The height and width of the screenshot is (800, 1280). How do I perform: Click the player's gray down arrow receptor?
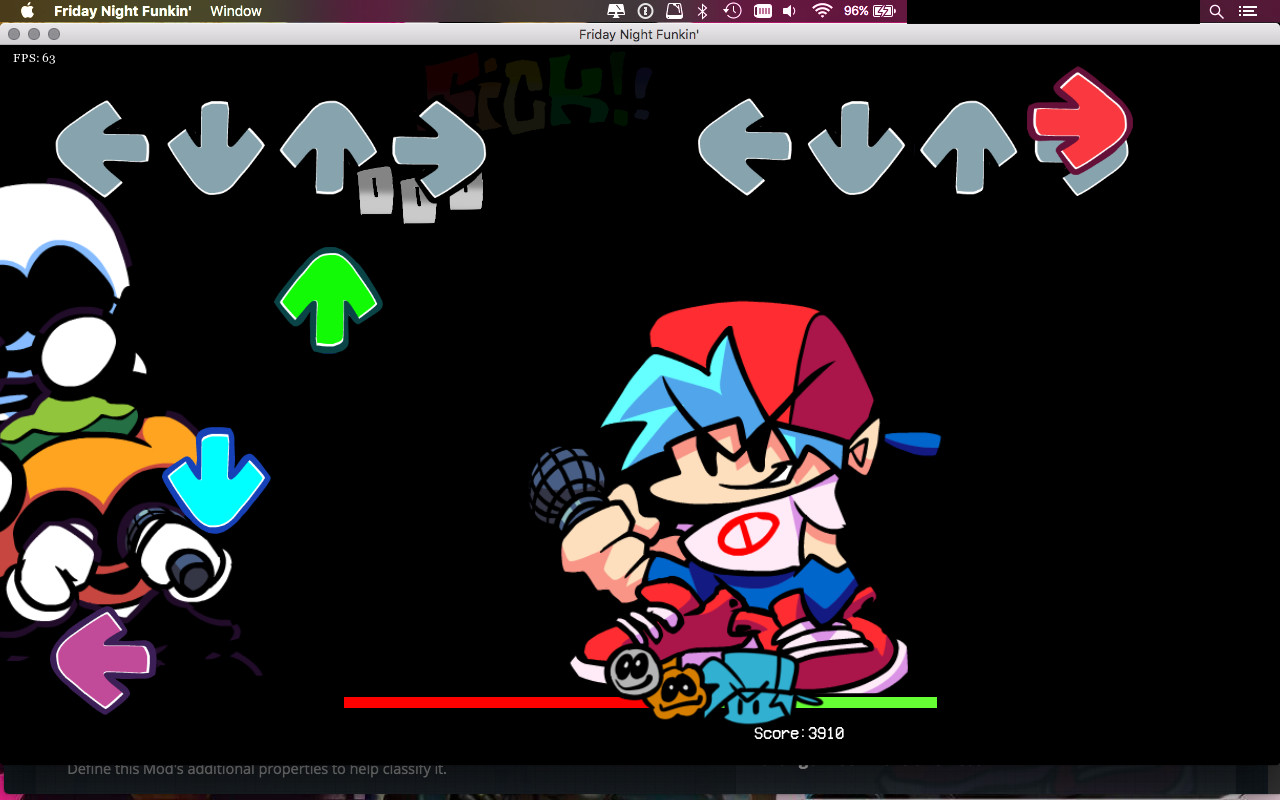pyautogui.click(x=856, y=147)
